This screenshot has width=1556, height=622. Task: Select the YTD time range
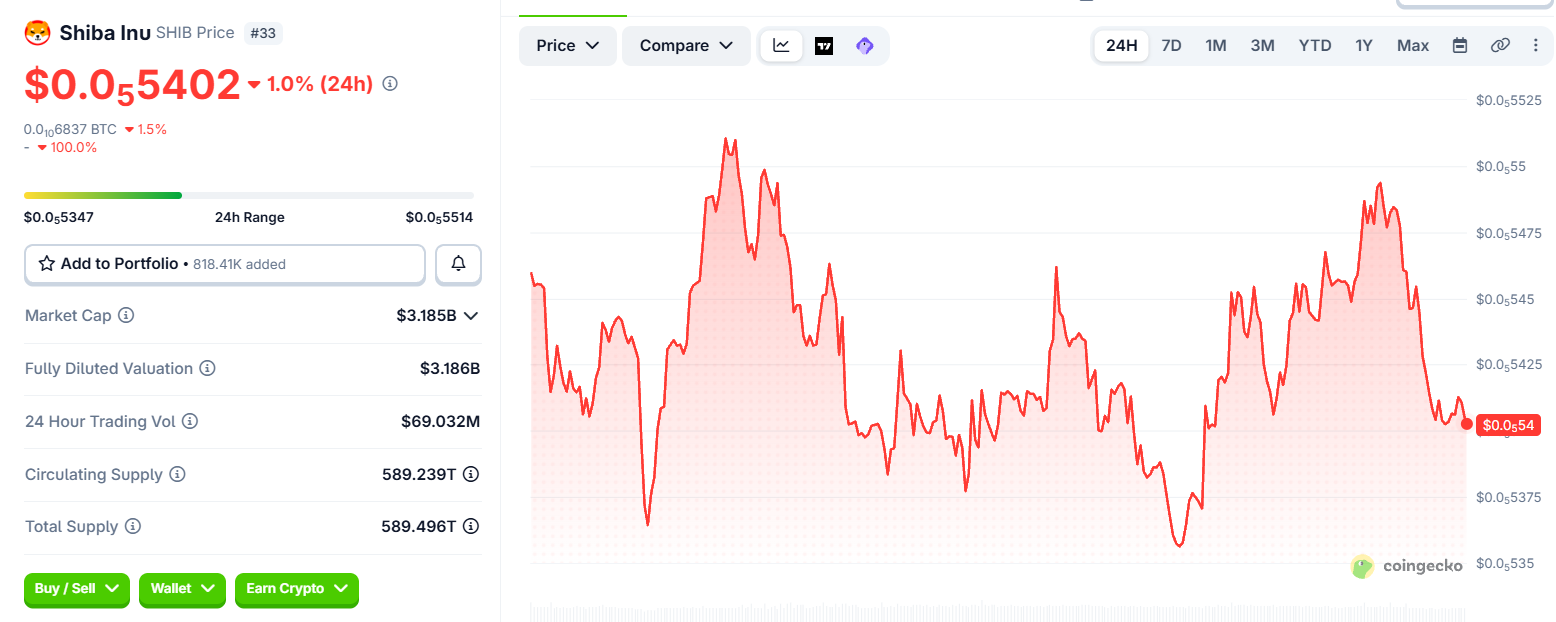pos(1315,46)
